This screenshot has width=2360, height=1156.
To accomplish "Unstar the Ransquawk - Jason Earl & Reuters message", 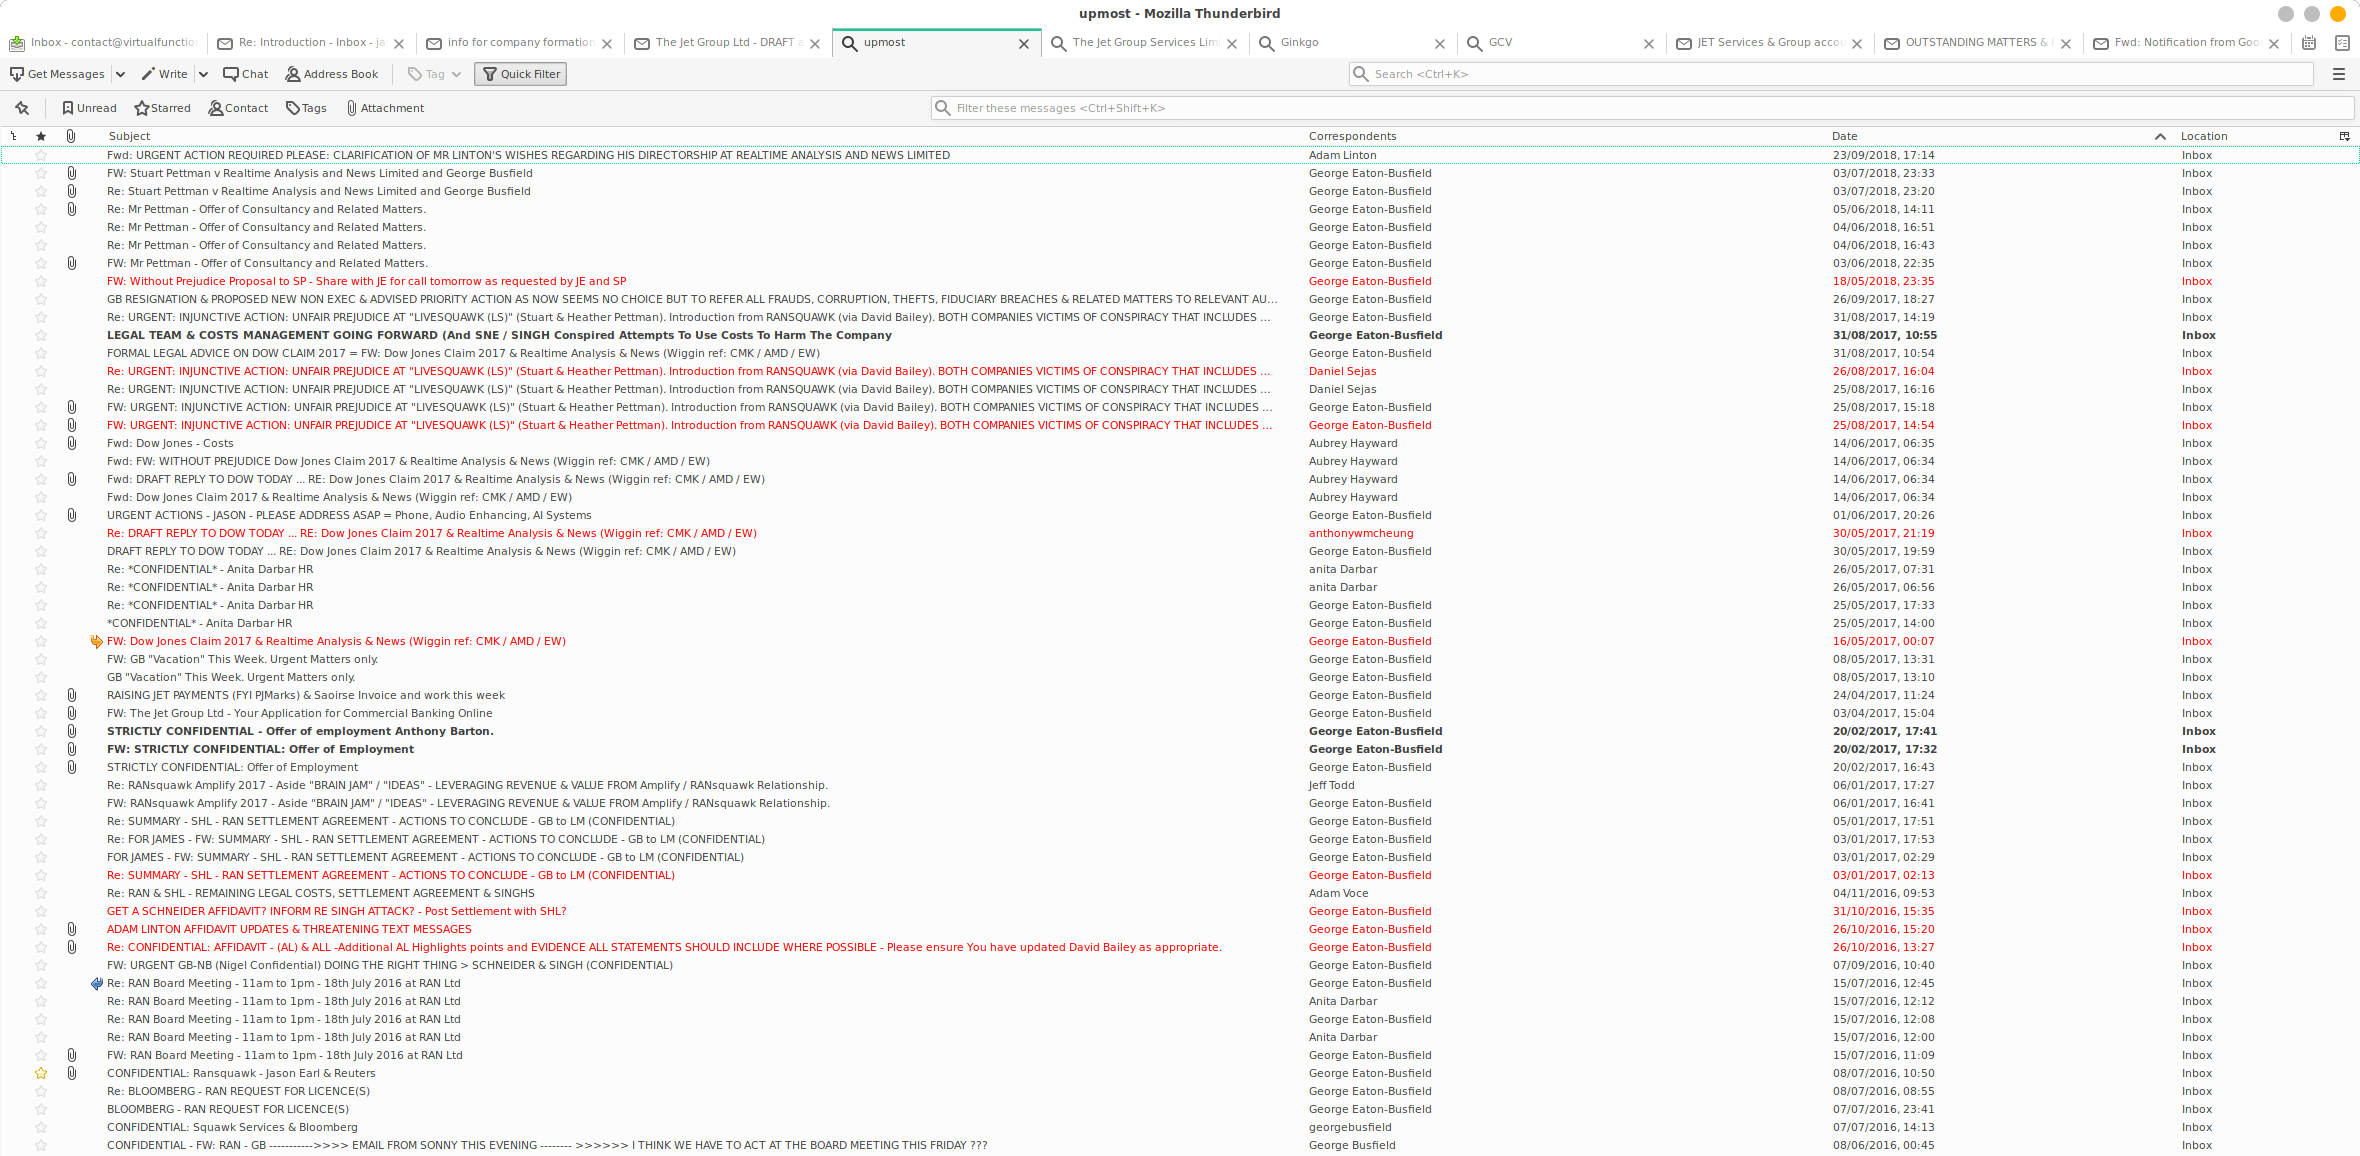I will point(41,1073).
